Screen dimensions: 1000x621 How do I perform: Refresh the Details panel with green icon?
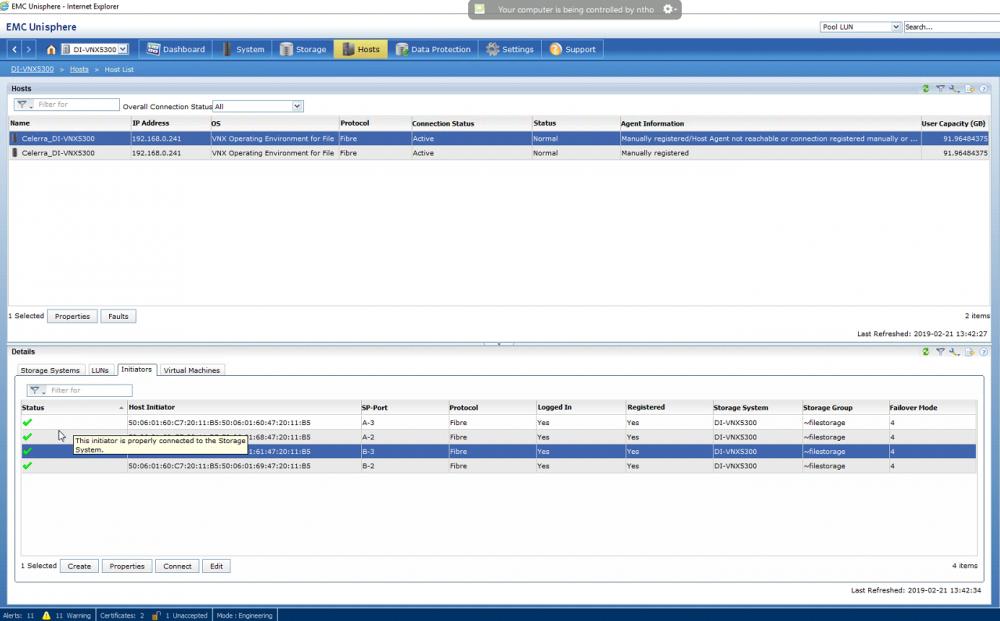click(x=925, y=352)
